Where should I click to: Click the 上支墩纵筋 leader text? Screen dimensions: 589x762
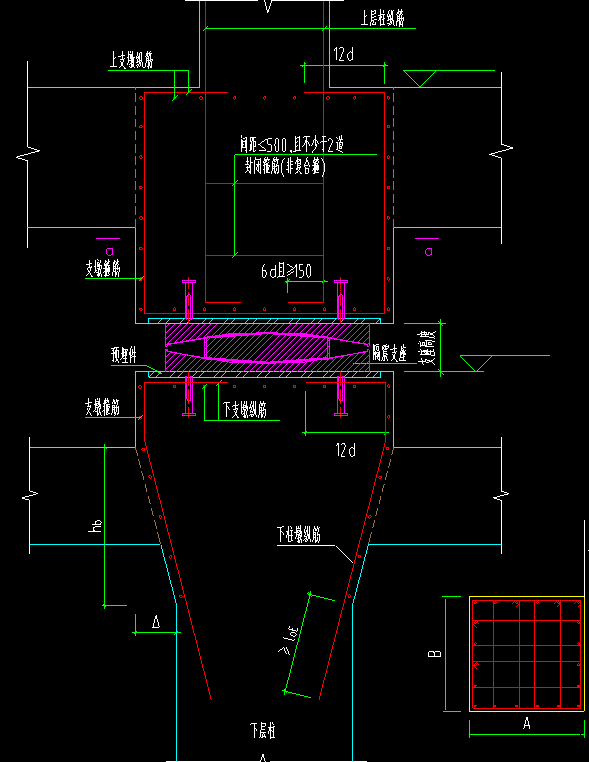pyautogui.click(x=132, y=61)
